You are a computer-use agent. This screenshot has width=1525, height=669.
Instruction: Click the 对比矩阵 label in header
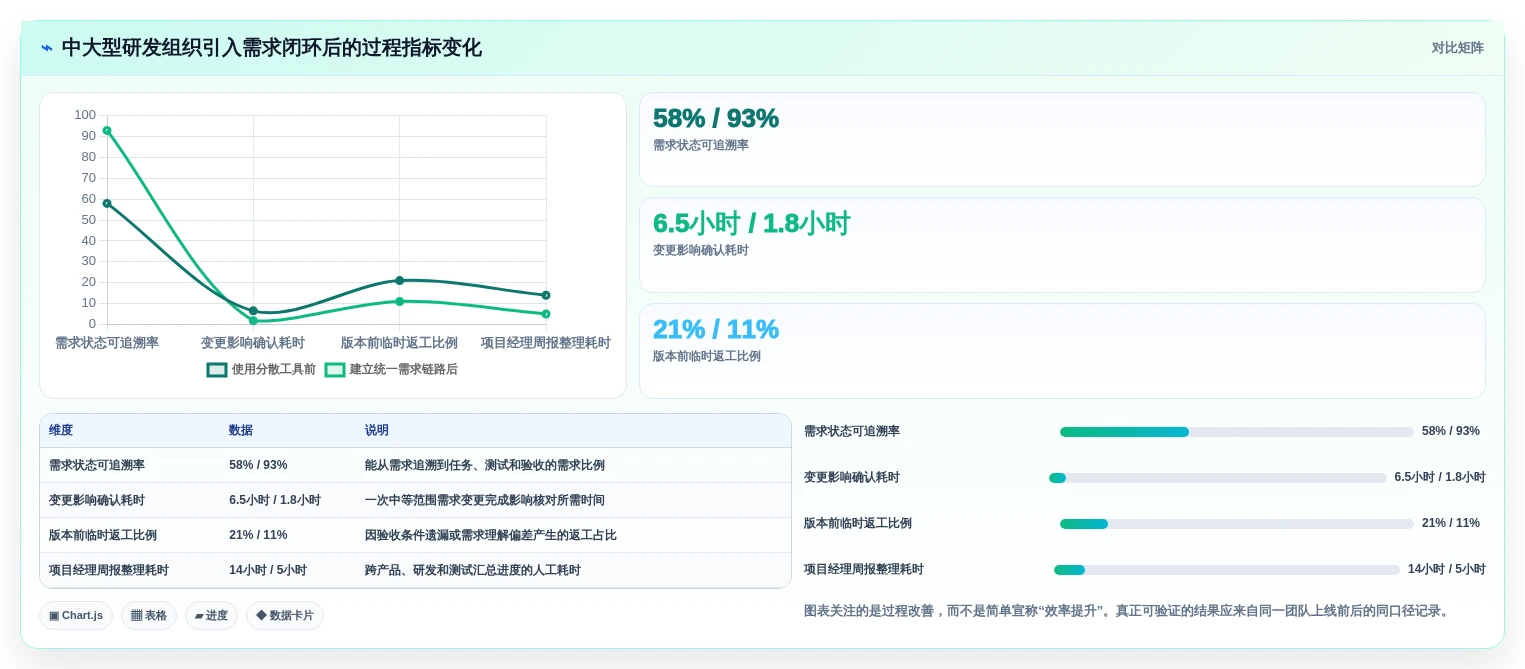pyautogui.click(x=1457, y=48)
